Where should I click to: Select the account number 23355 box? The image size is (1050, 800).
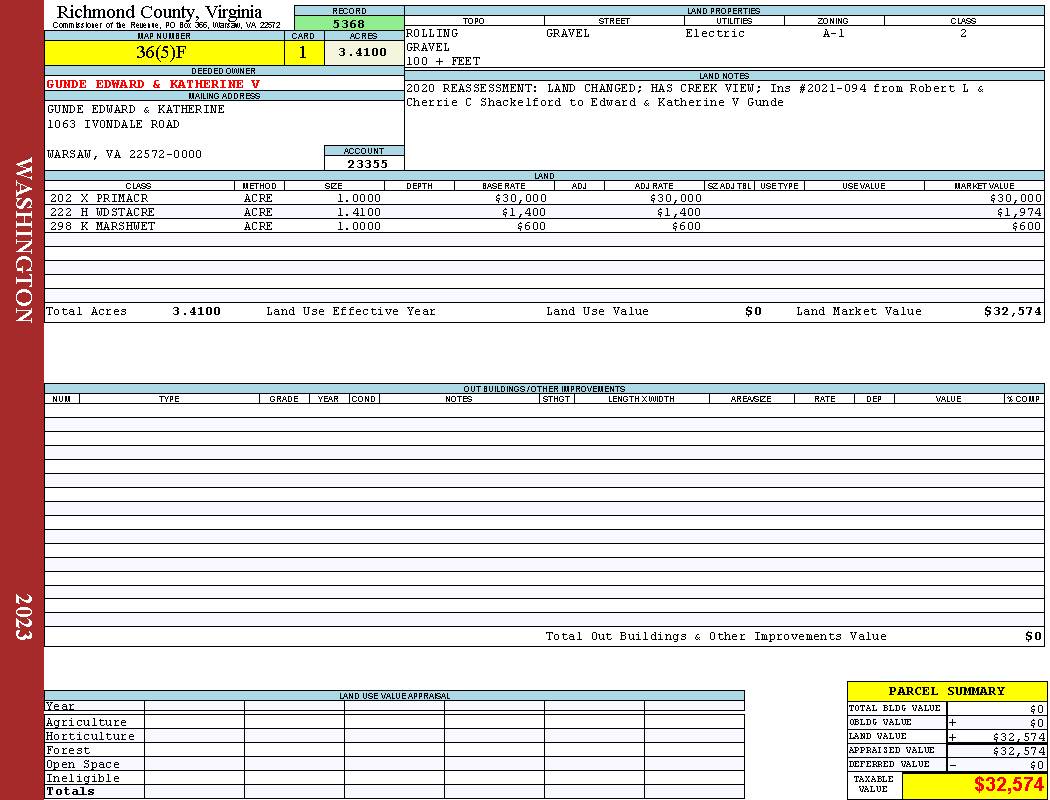coord(364,163)
